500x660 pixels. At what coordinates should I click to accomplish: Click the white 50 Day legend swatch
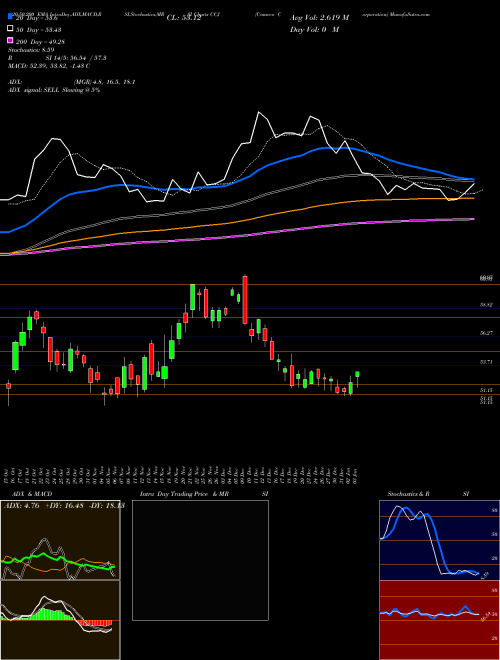coord(10,29)
